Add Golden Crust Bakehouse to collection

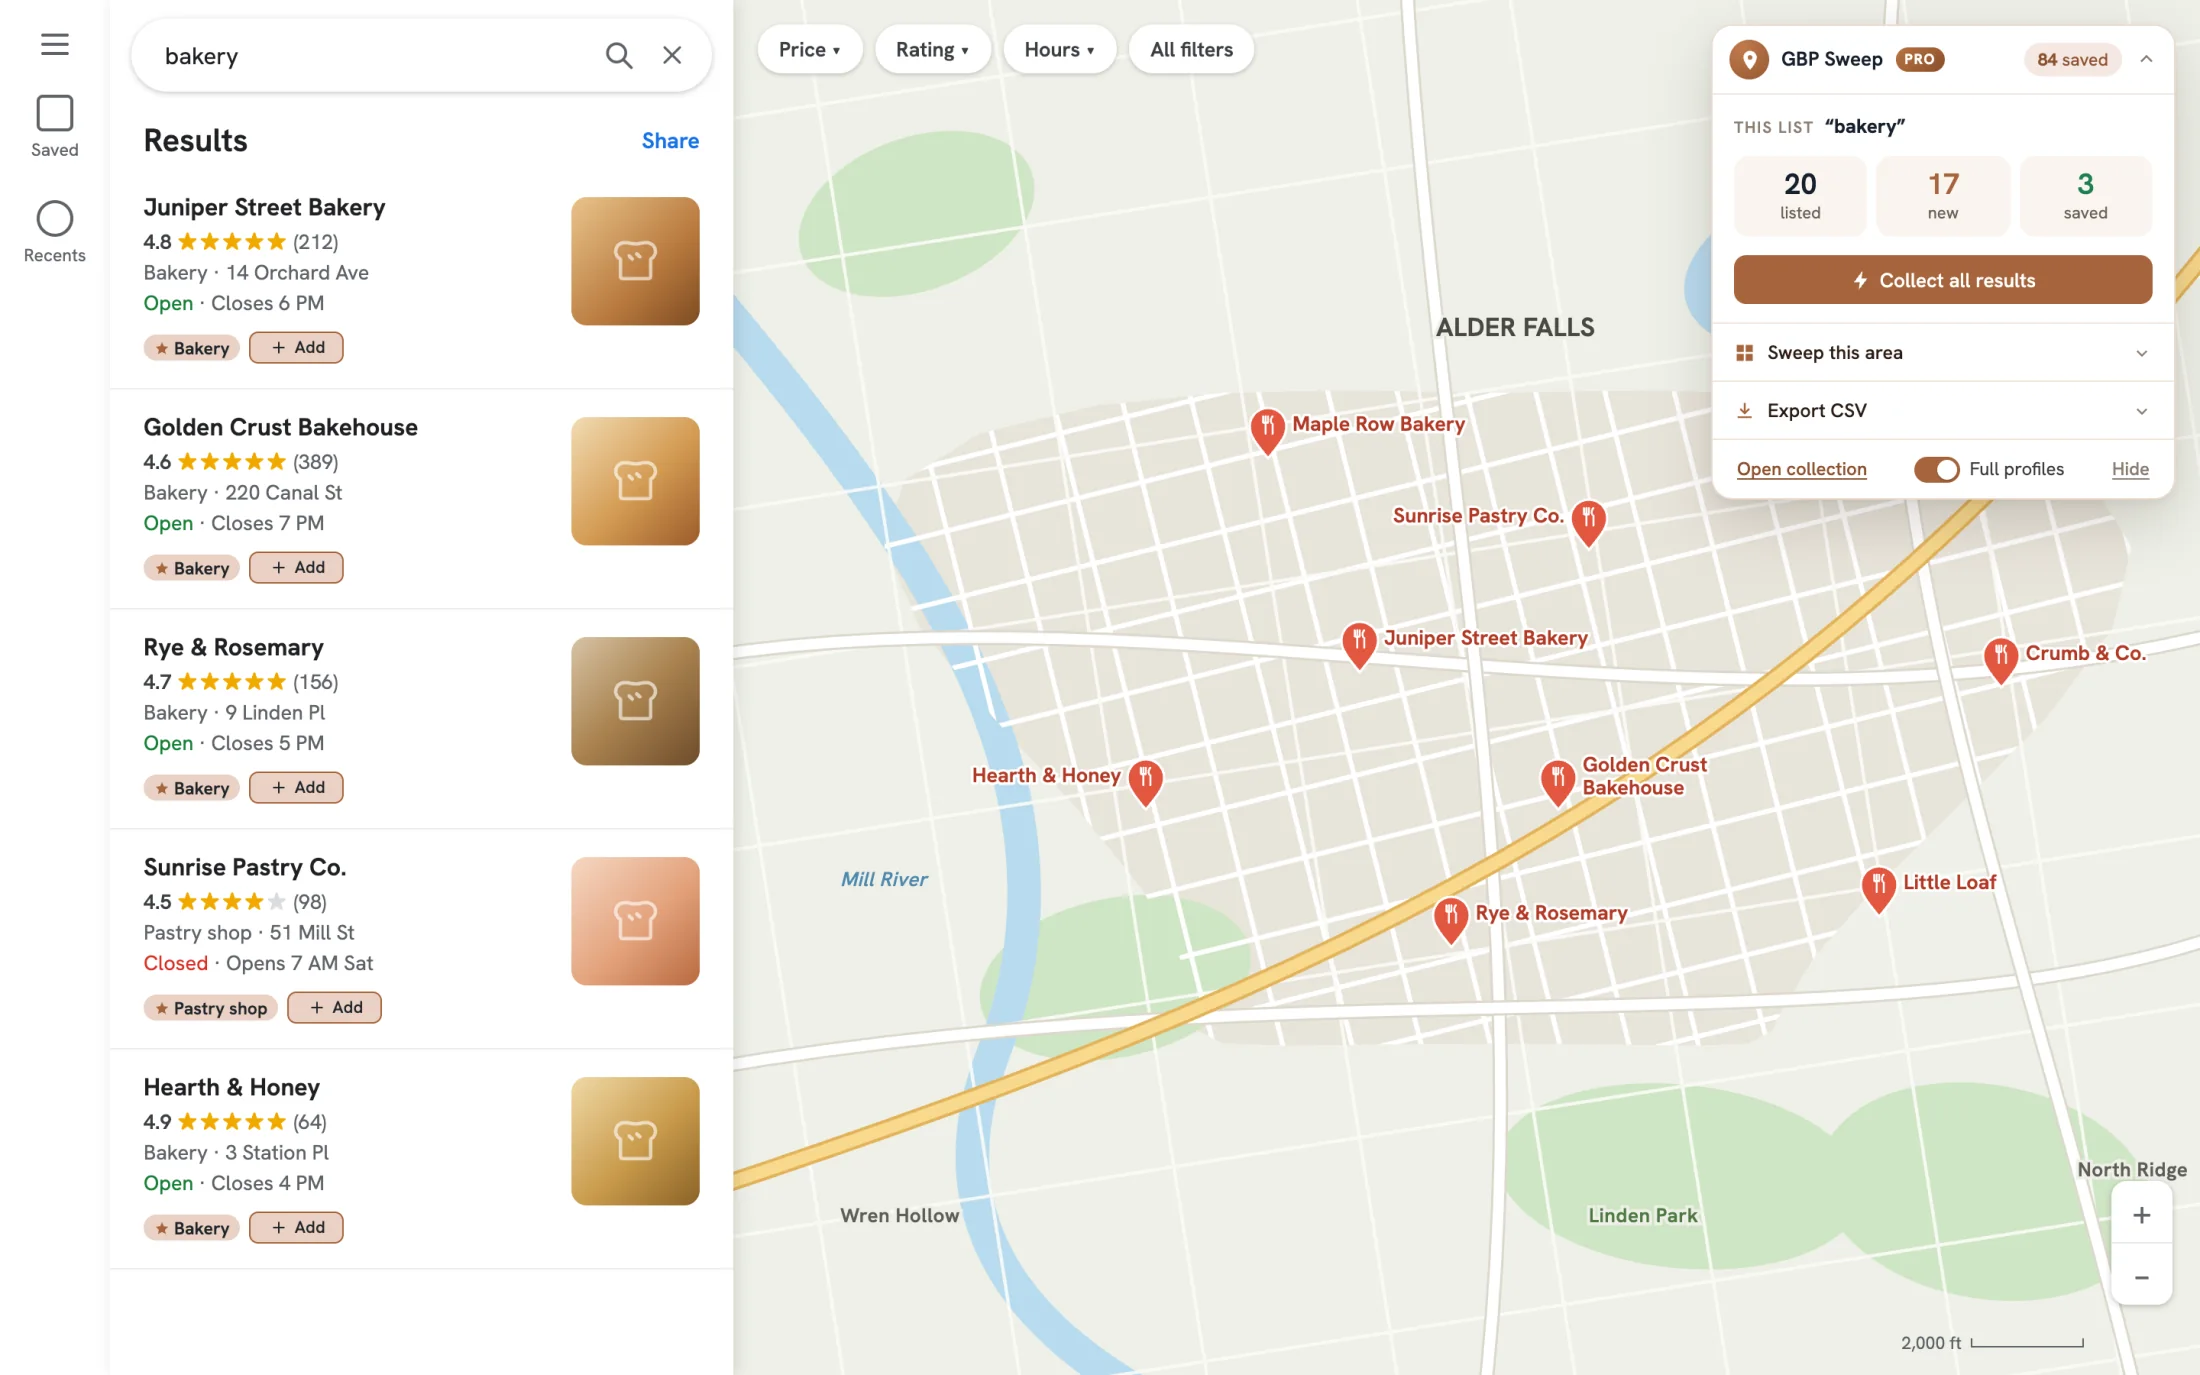(x=296, y=567)
